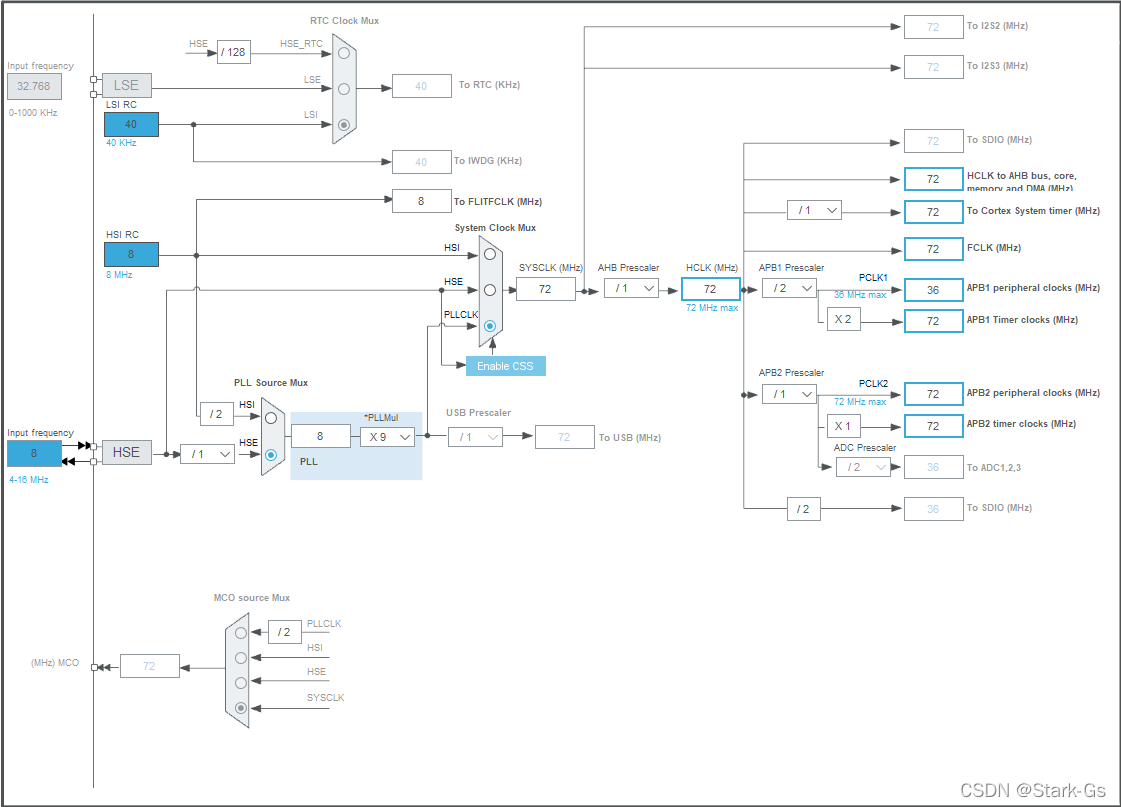Click the MCO /2 prescaler box
The width and height of the screenshot is (1121, 807).
(283, 631)
